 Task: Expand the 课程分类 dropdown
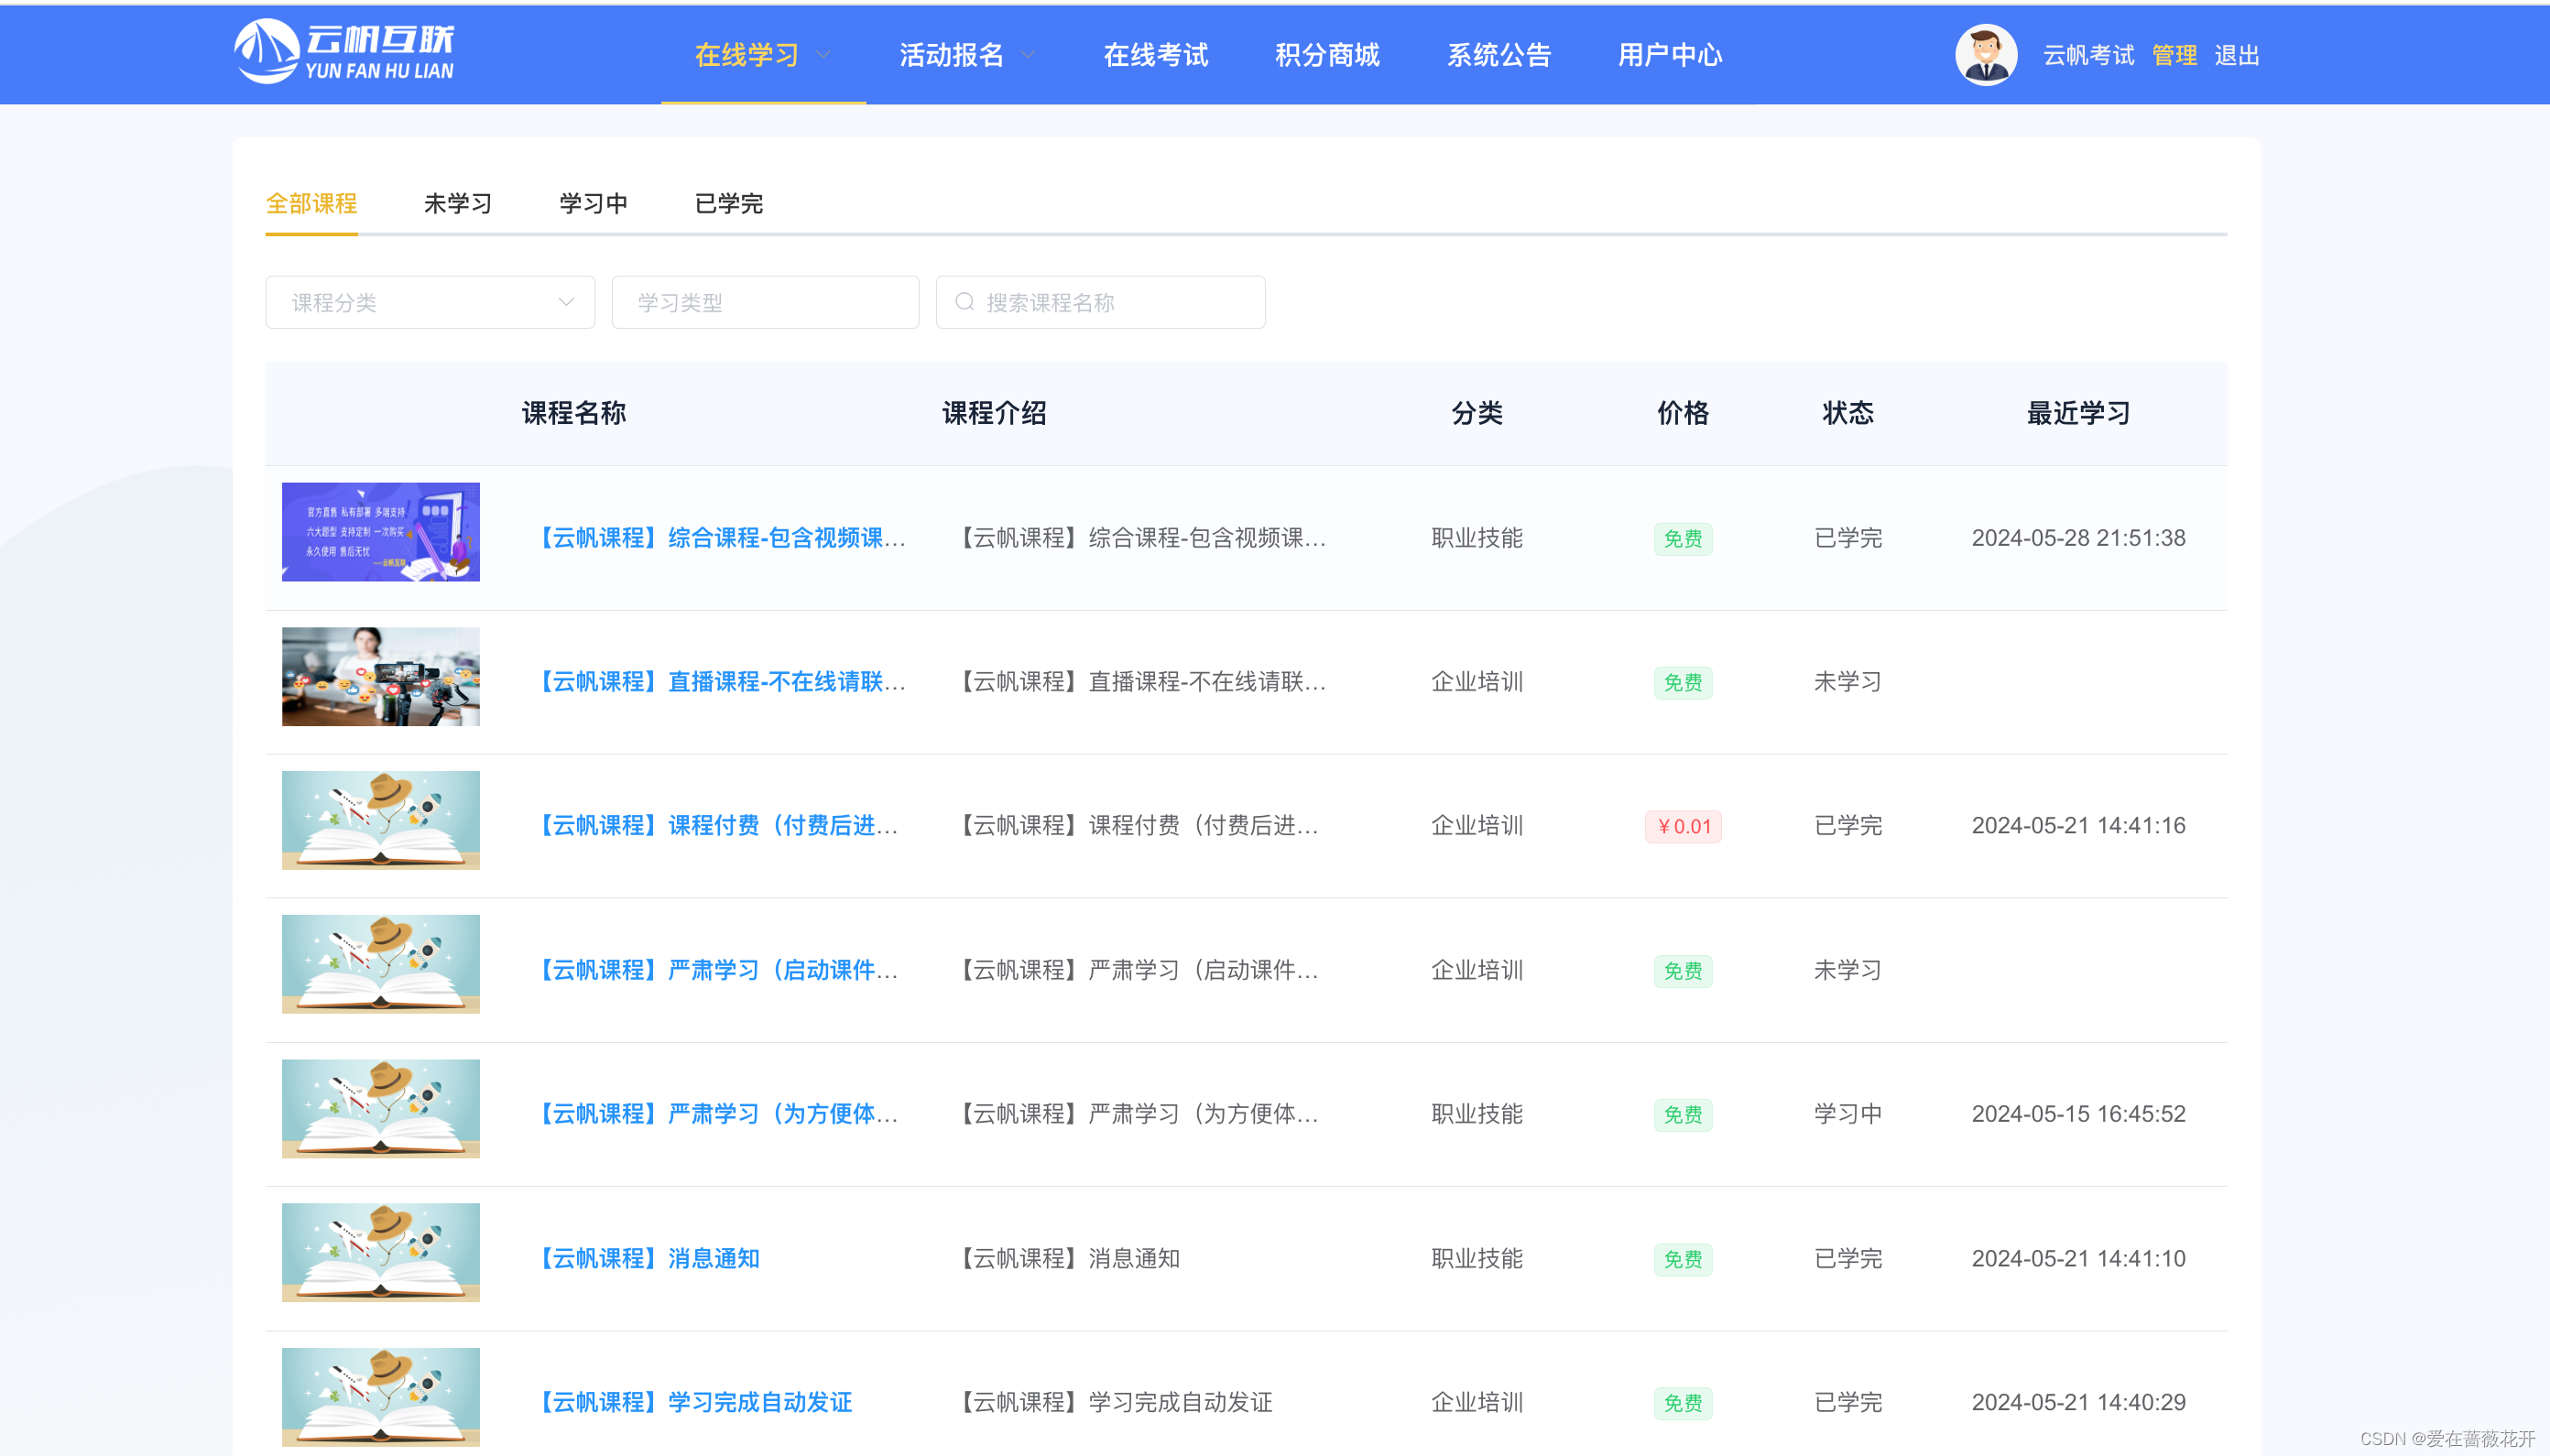[x=429, y=302]
